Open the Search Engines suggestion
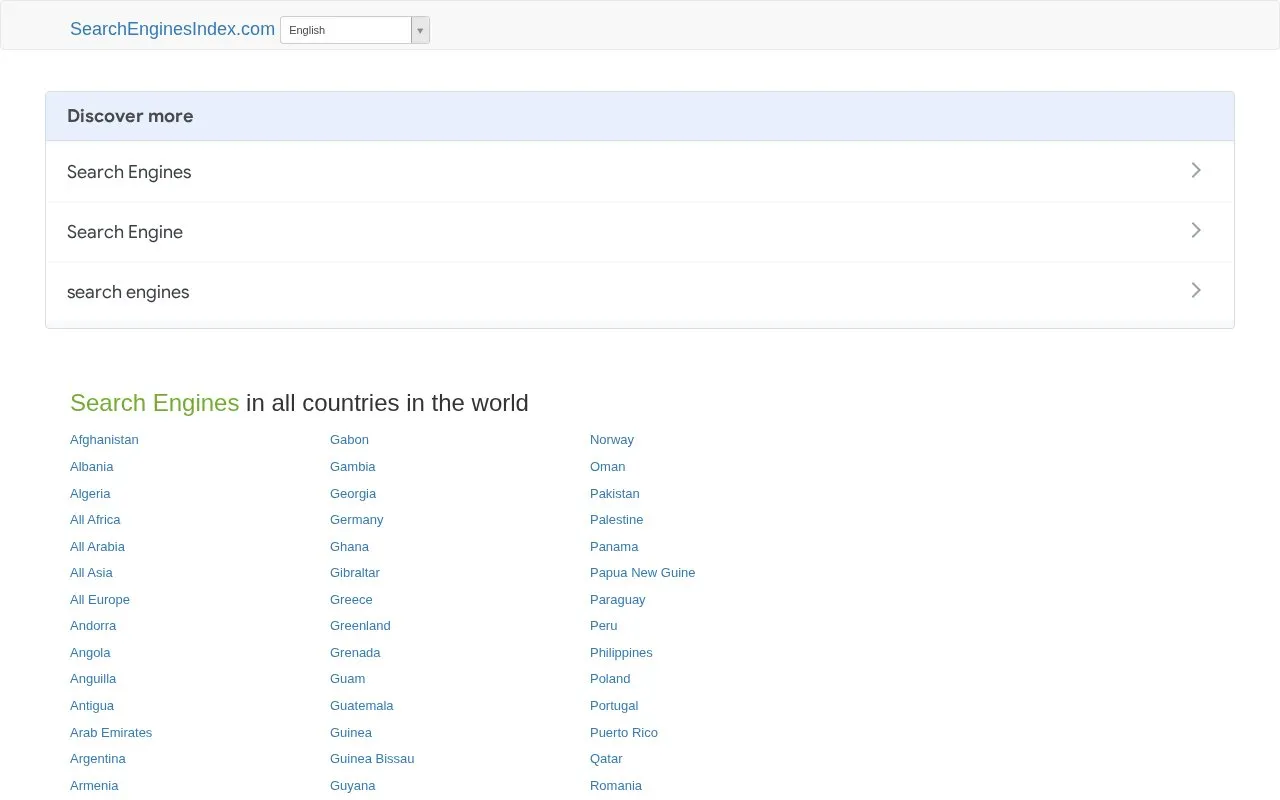 [x=640, y=171]
